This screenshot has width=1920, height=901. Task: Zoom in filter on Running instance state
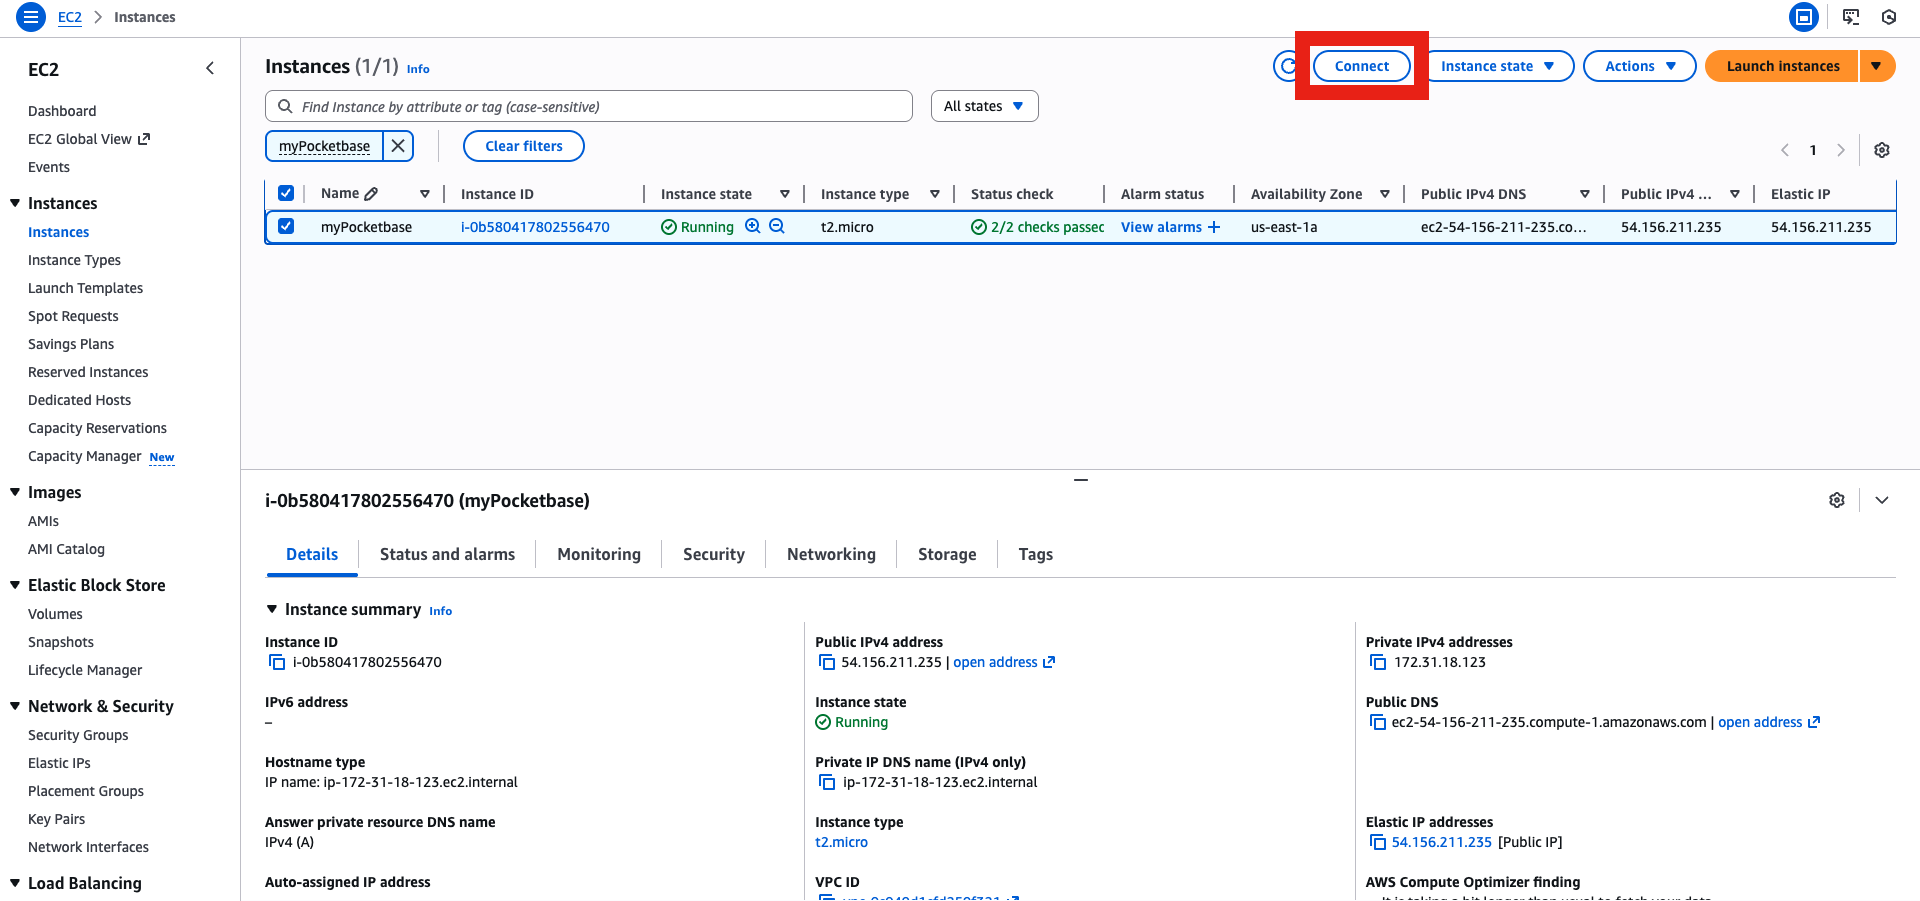coord(753,226)
